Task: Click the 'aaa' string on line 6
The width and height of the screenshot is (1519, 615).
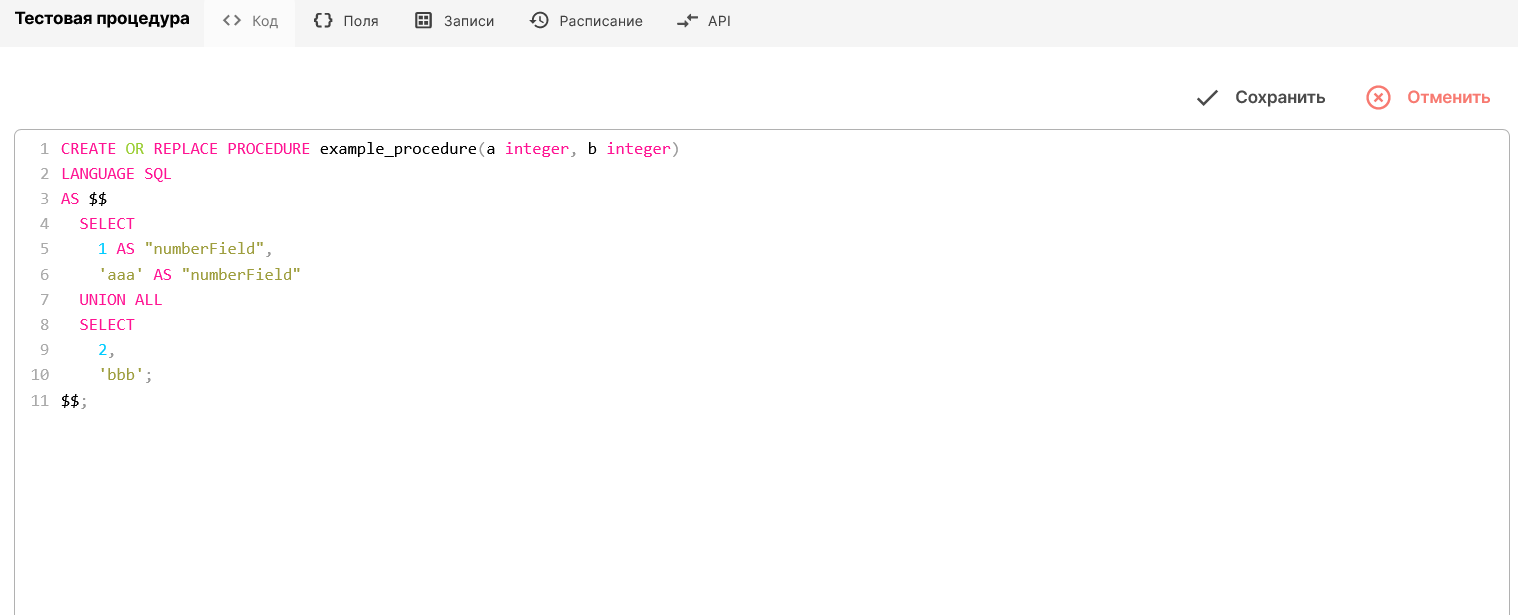Action: coord(121,274)
